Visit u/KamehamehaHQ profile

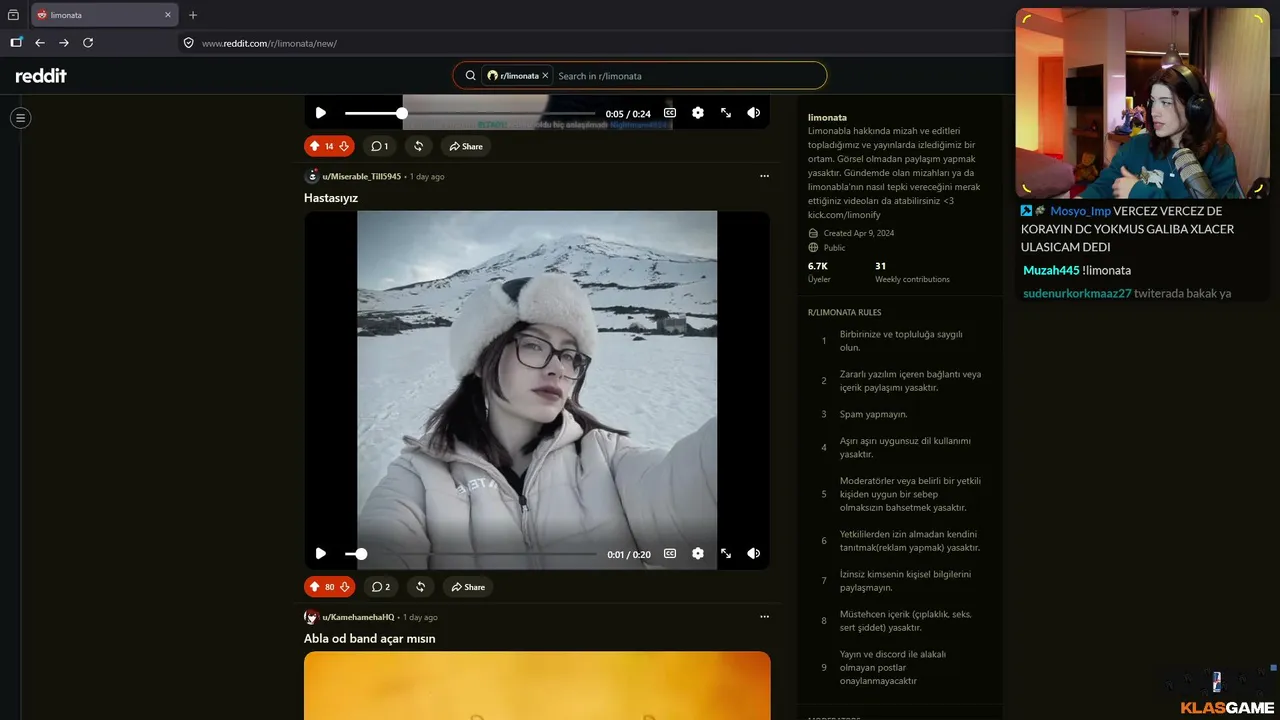[x=358, y=617]
